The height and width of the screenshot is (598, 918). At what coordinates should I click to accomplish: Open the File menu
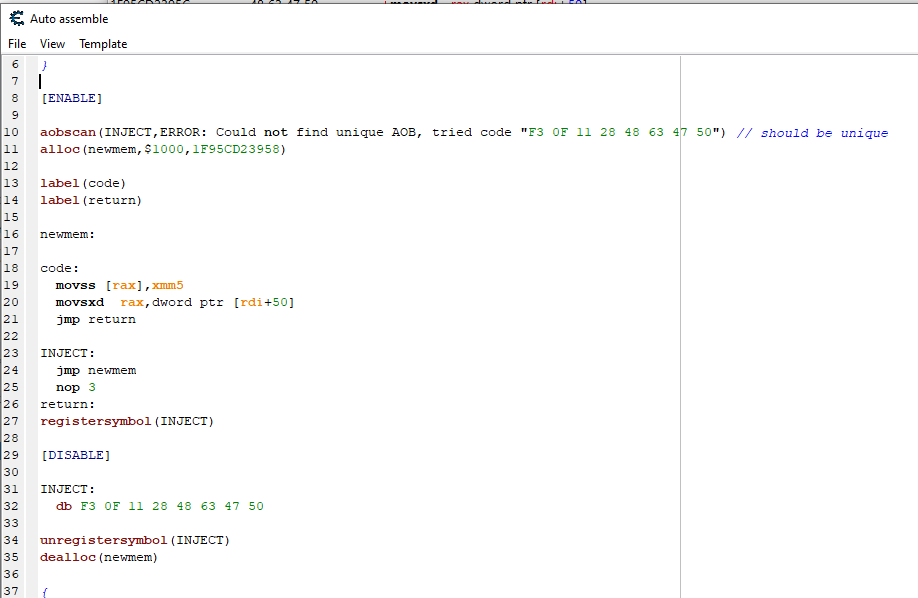(16, 44)
